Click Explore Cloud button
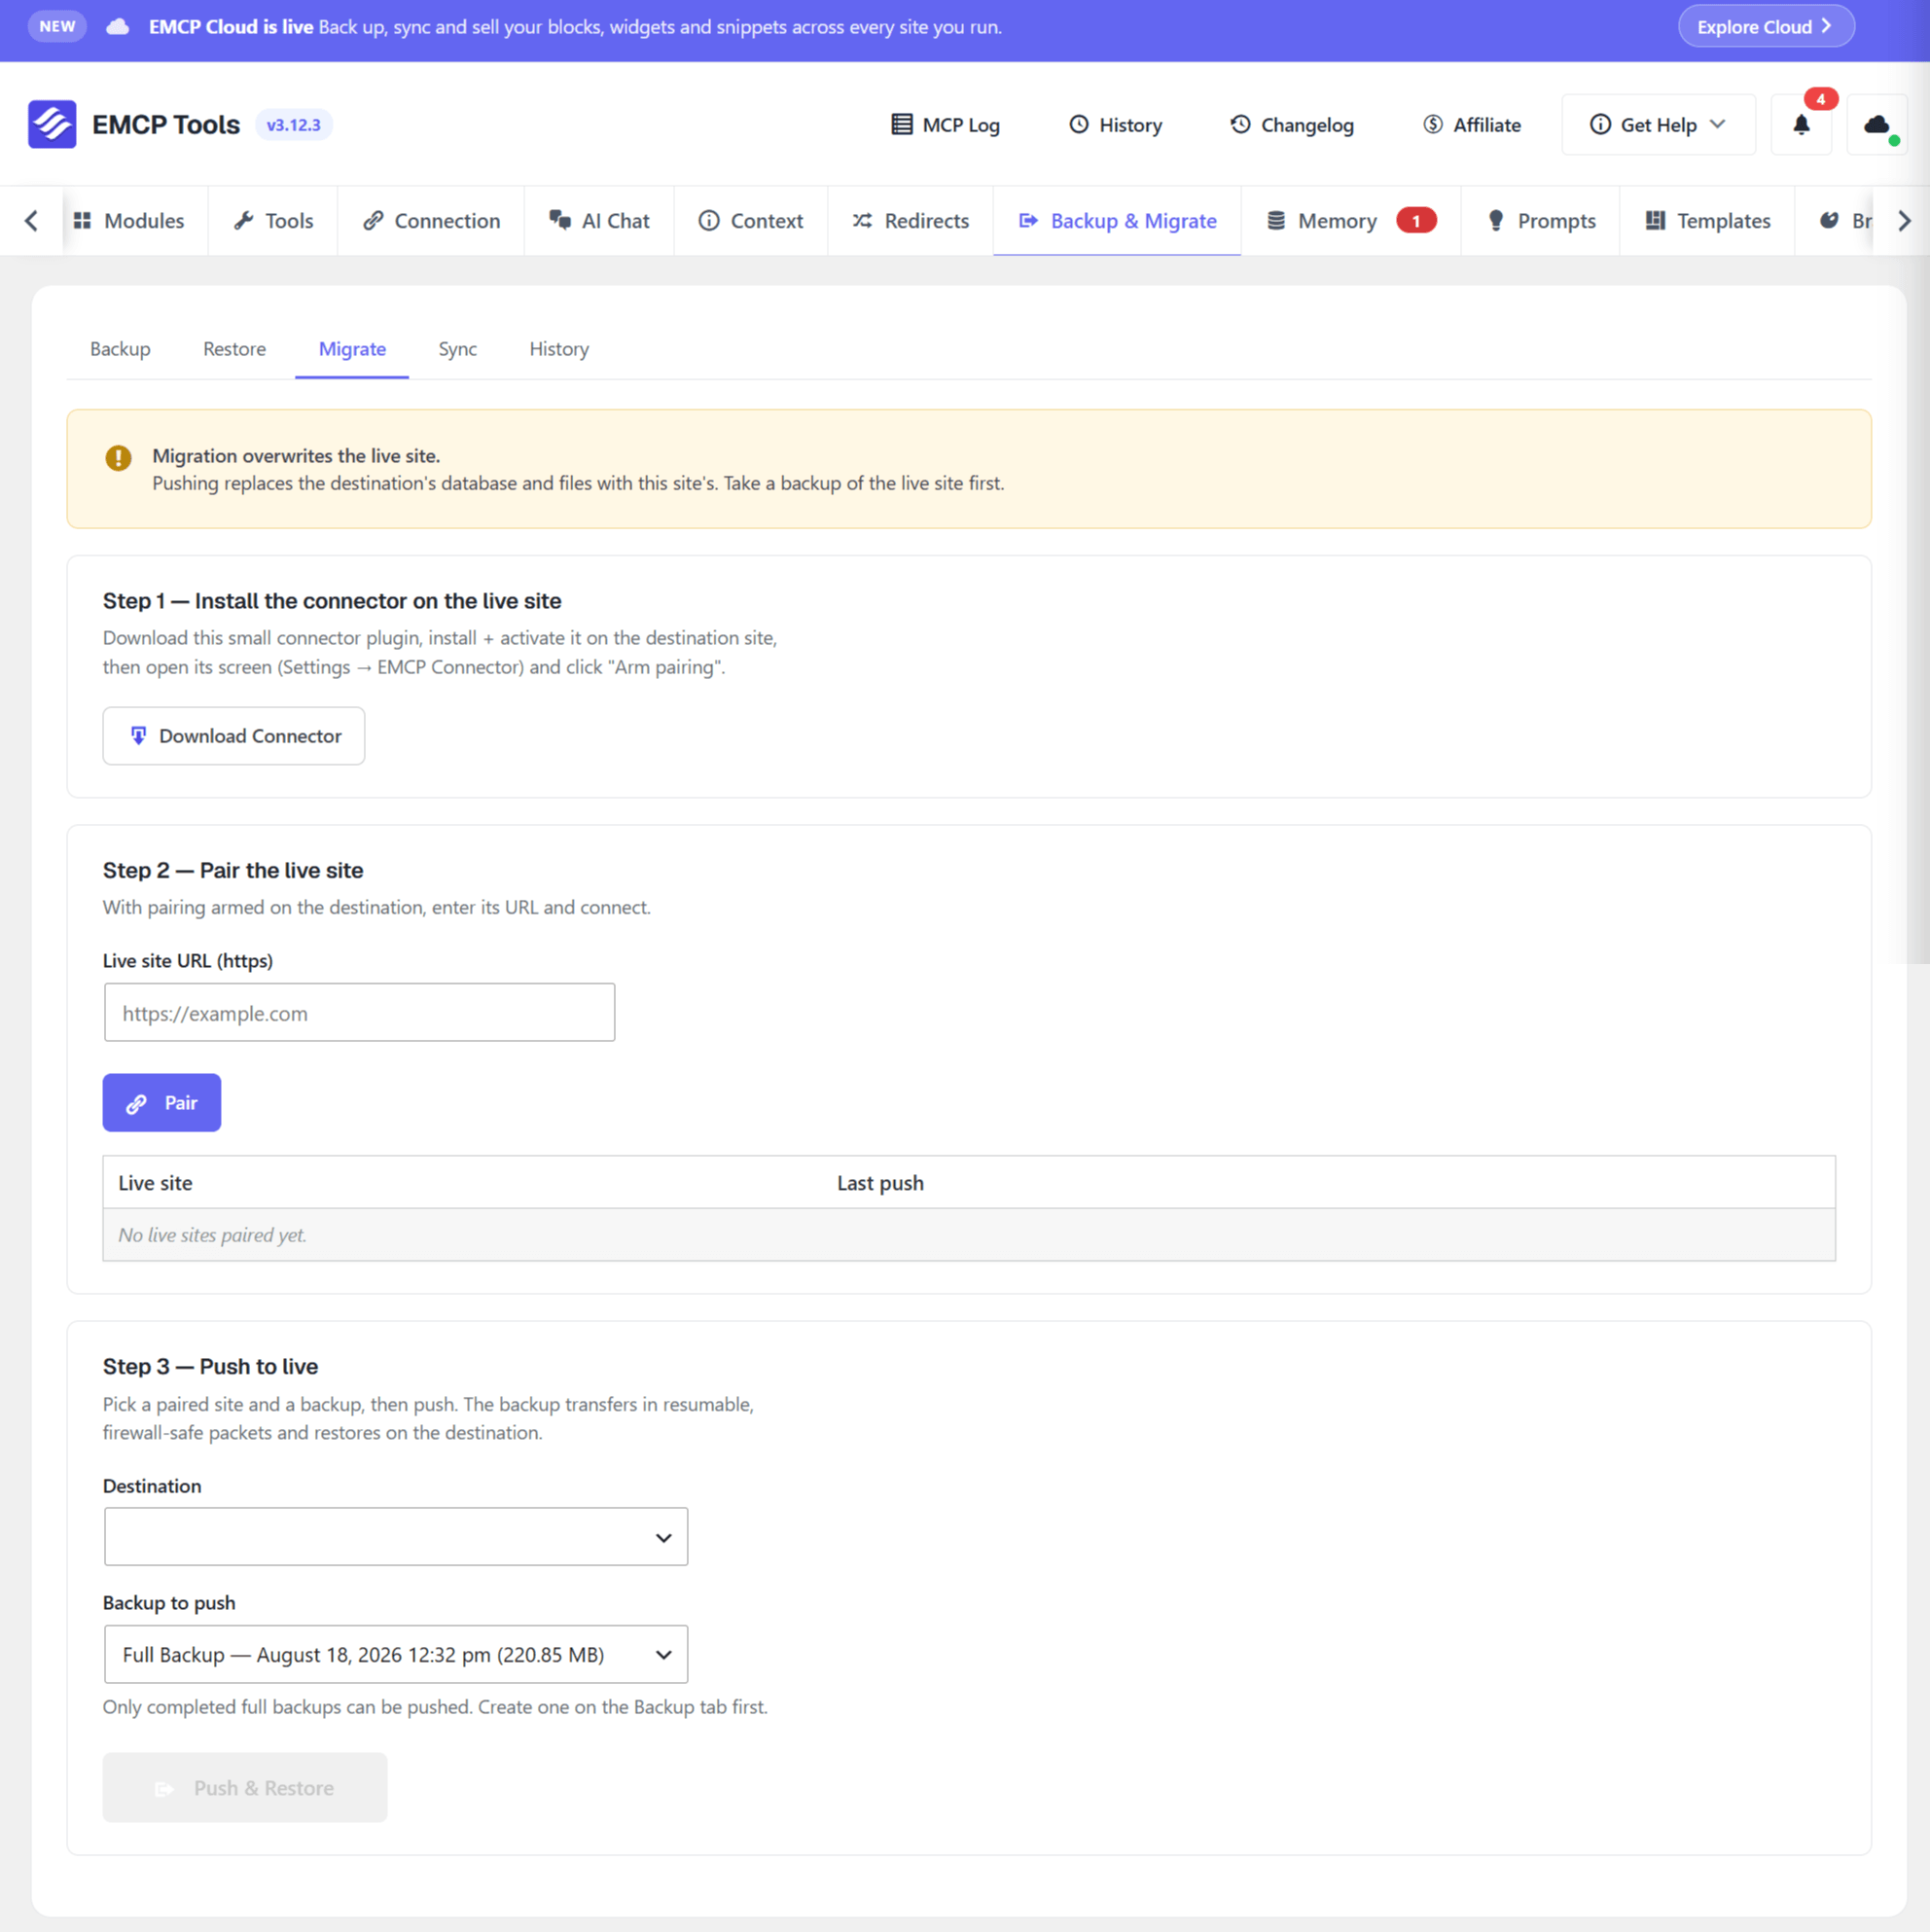 [x=1766, y=27]
